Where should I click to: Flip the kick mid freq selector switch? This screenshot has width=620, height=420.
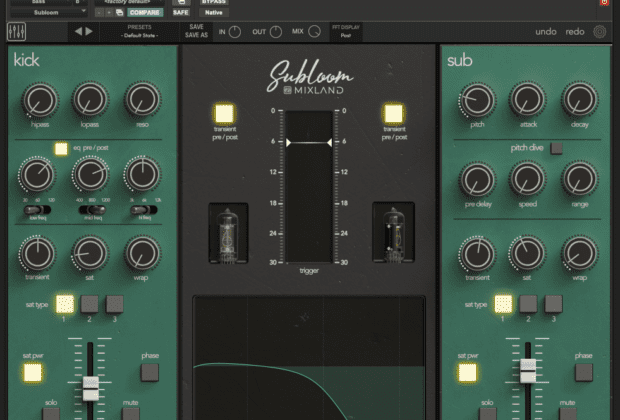point(93,210)
